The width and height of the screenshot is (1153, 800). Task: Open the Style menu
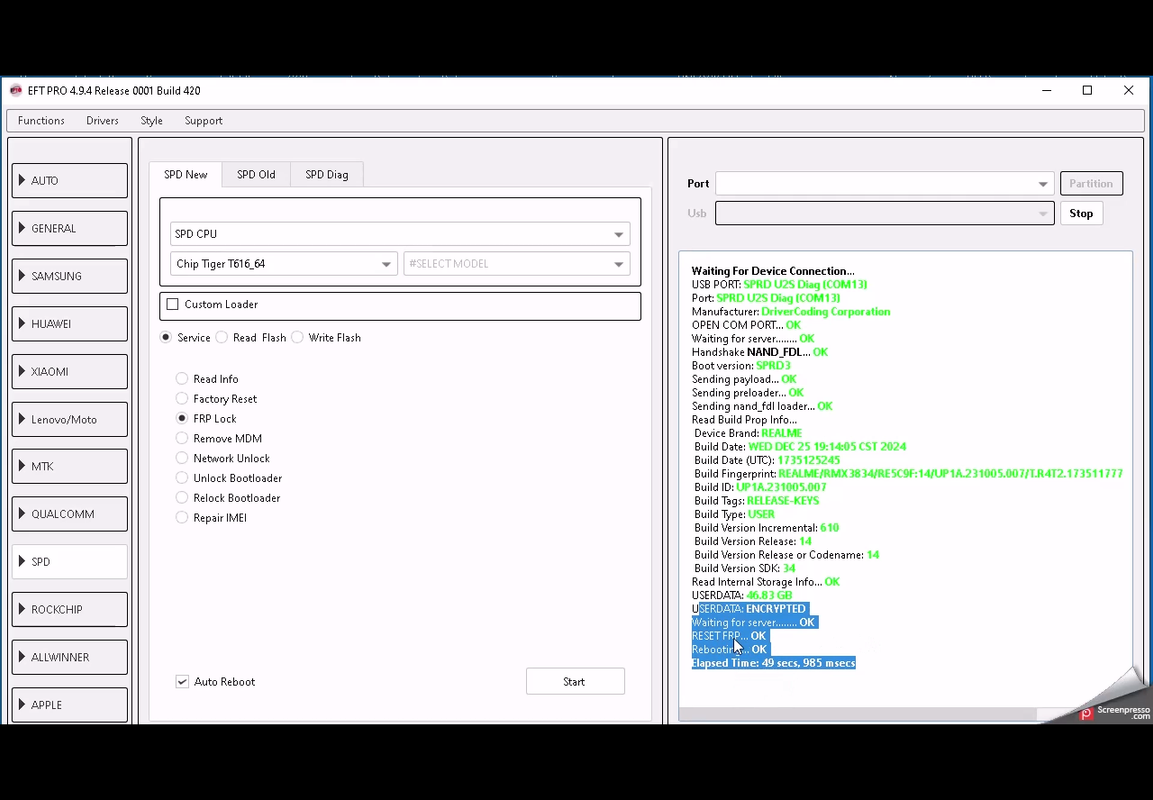coord(151,121)
